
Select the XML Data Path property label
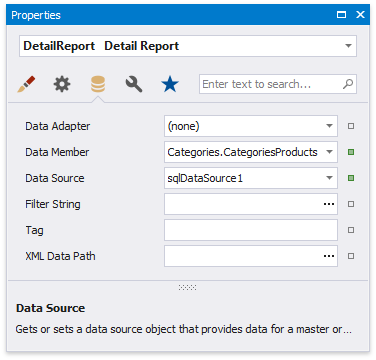60,256
